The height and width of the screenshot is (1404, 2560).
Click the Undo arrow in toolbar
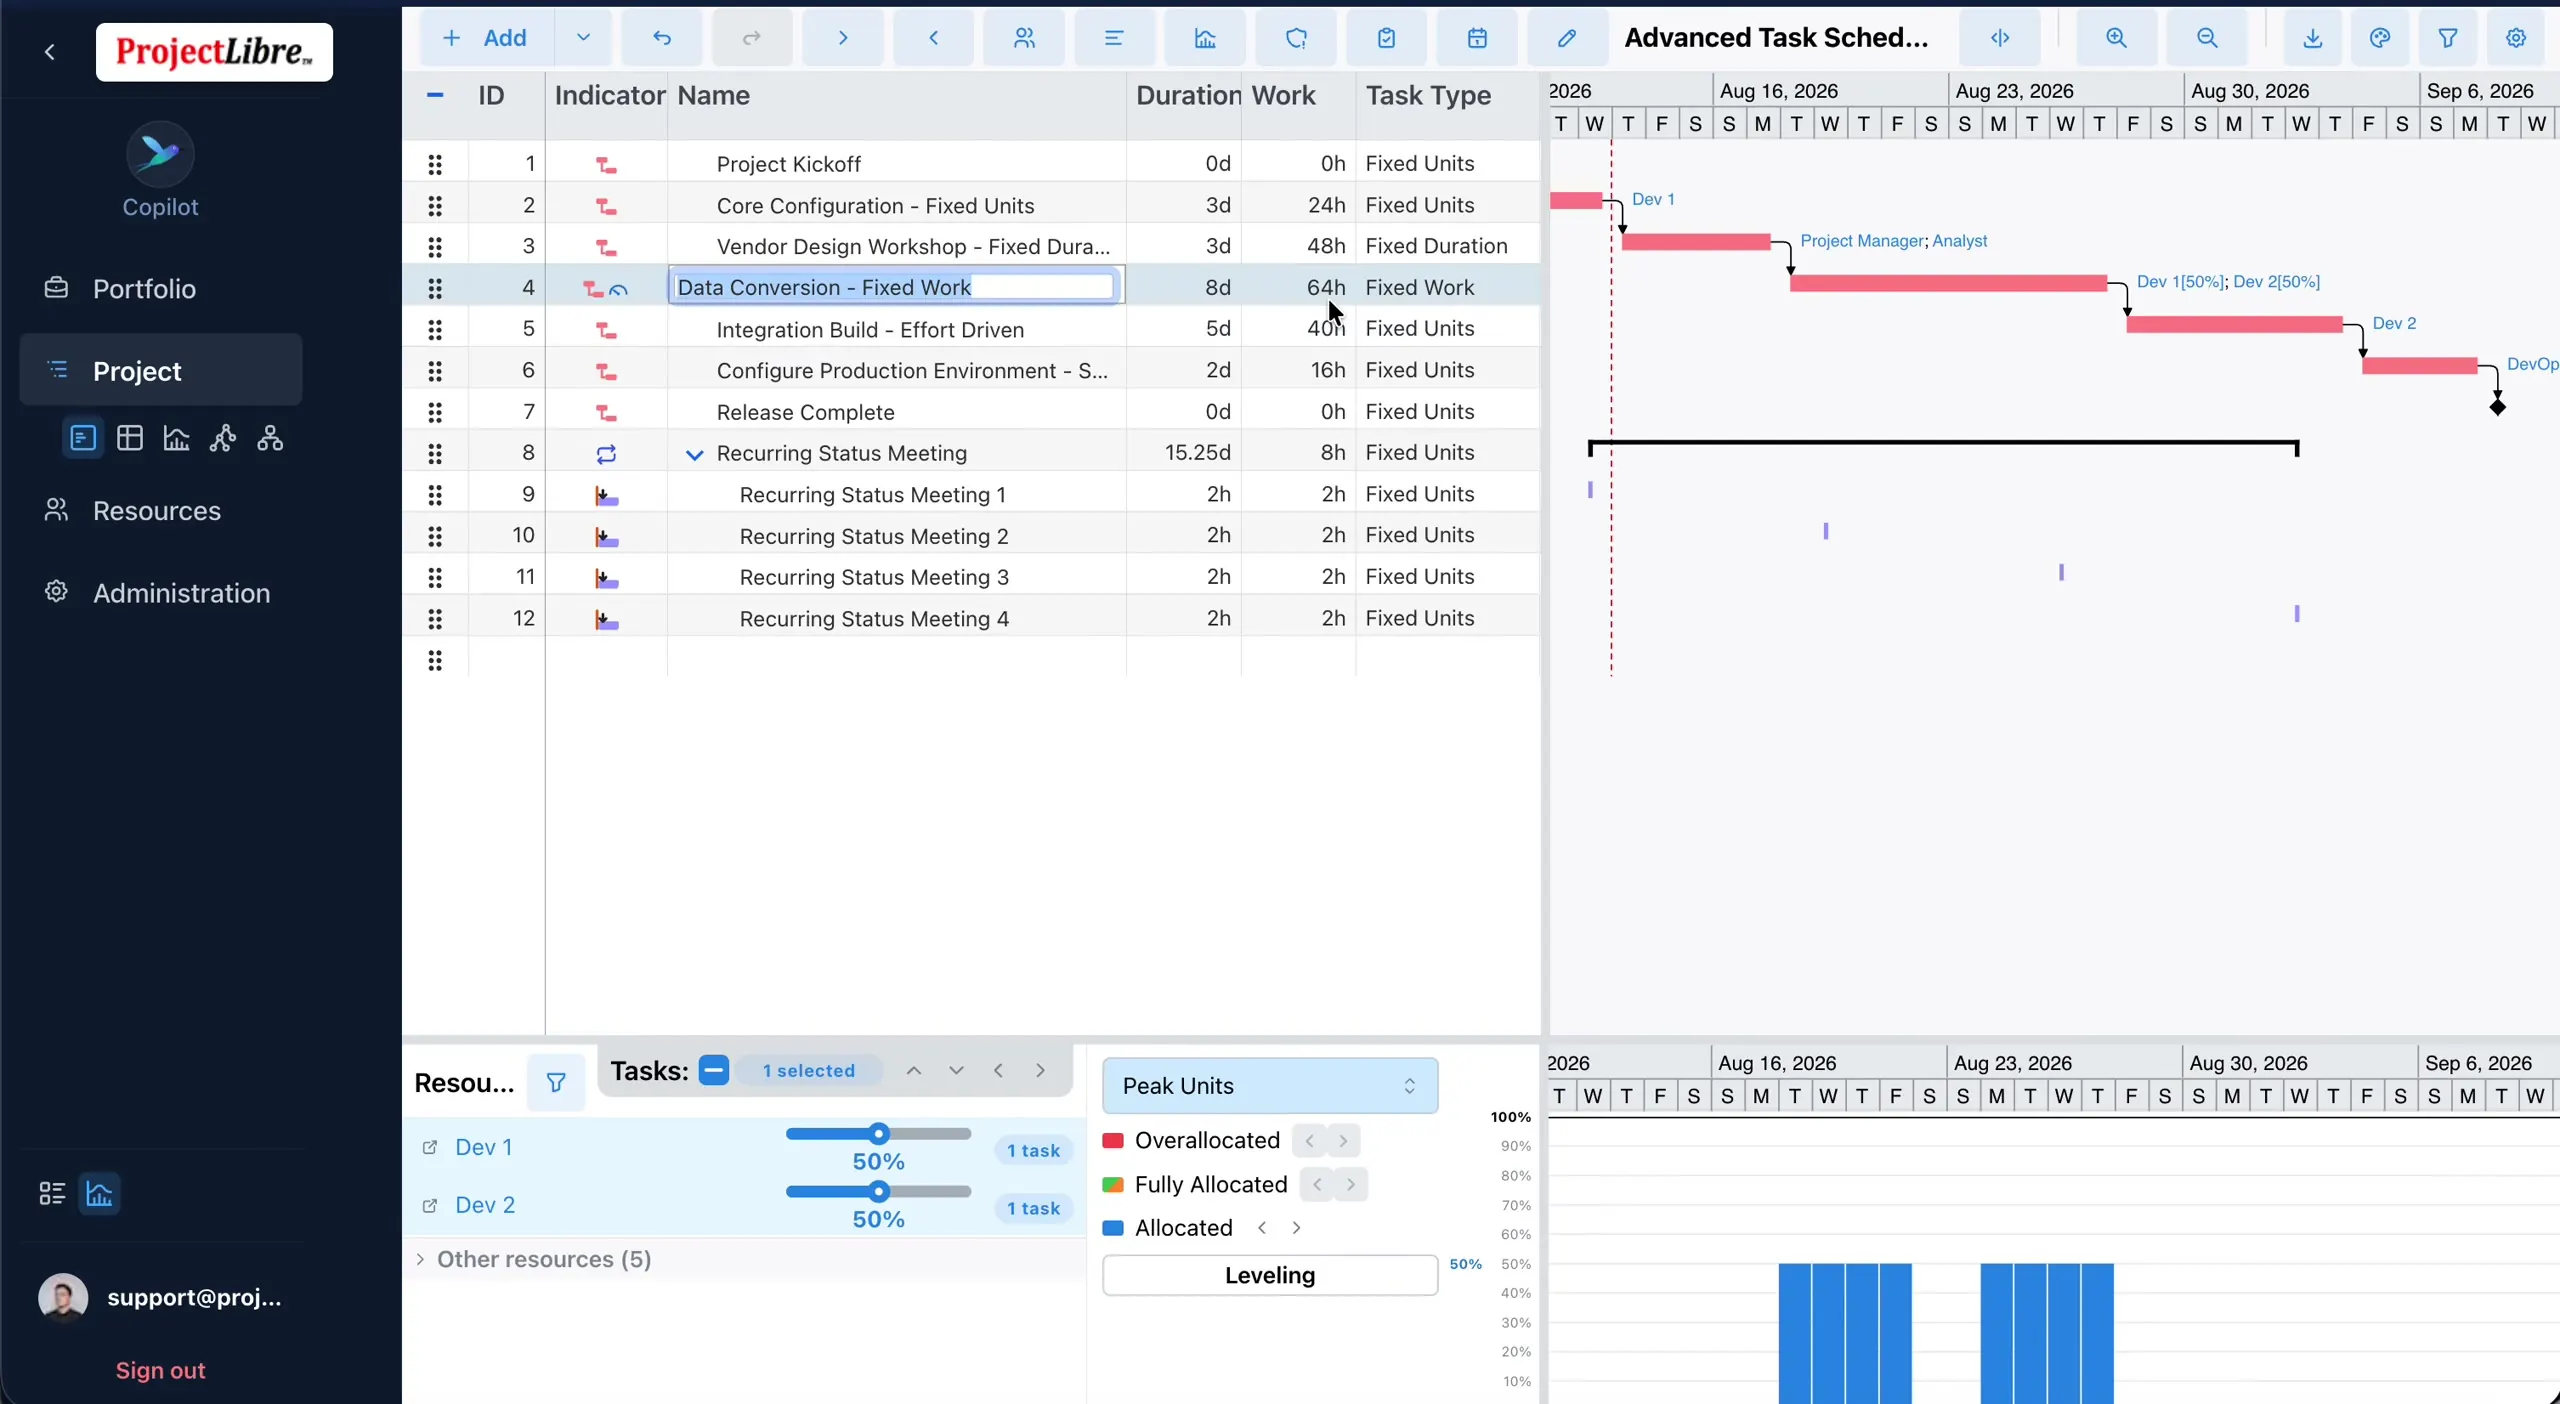click(662, 38)
